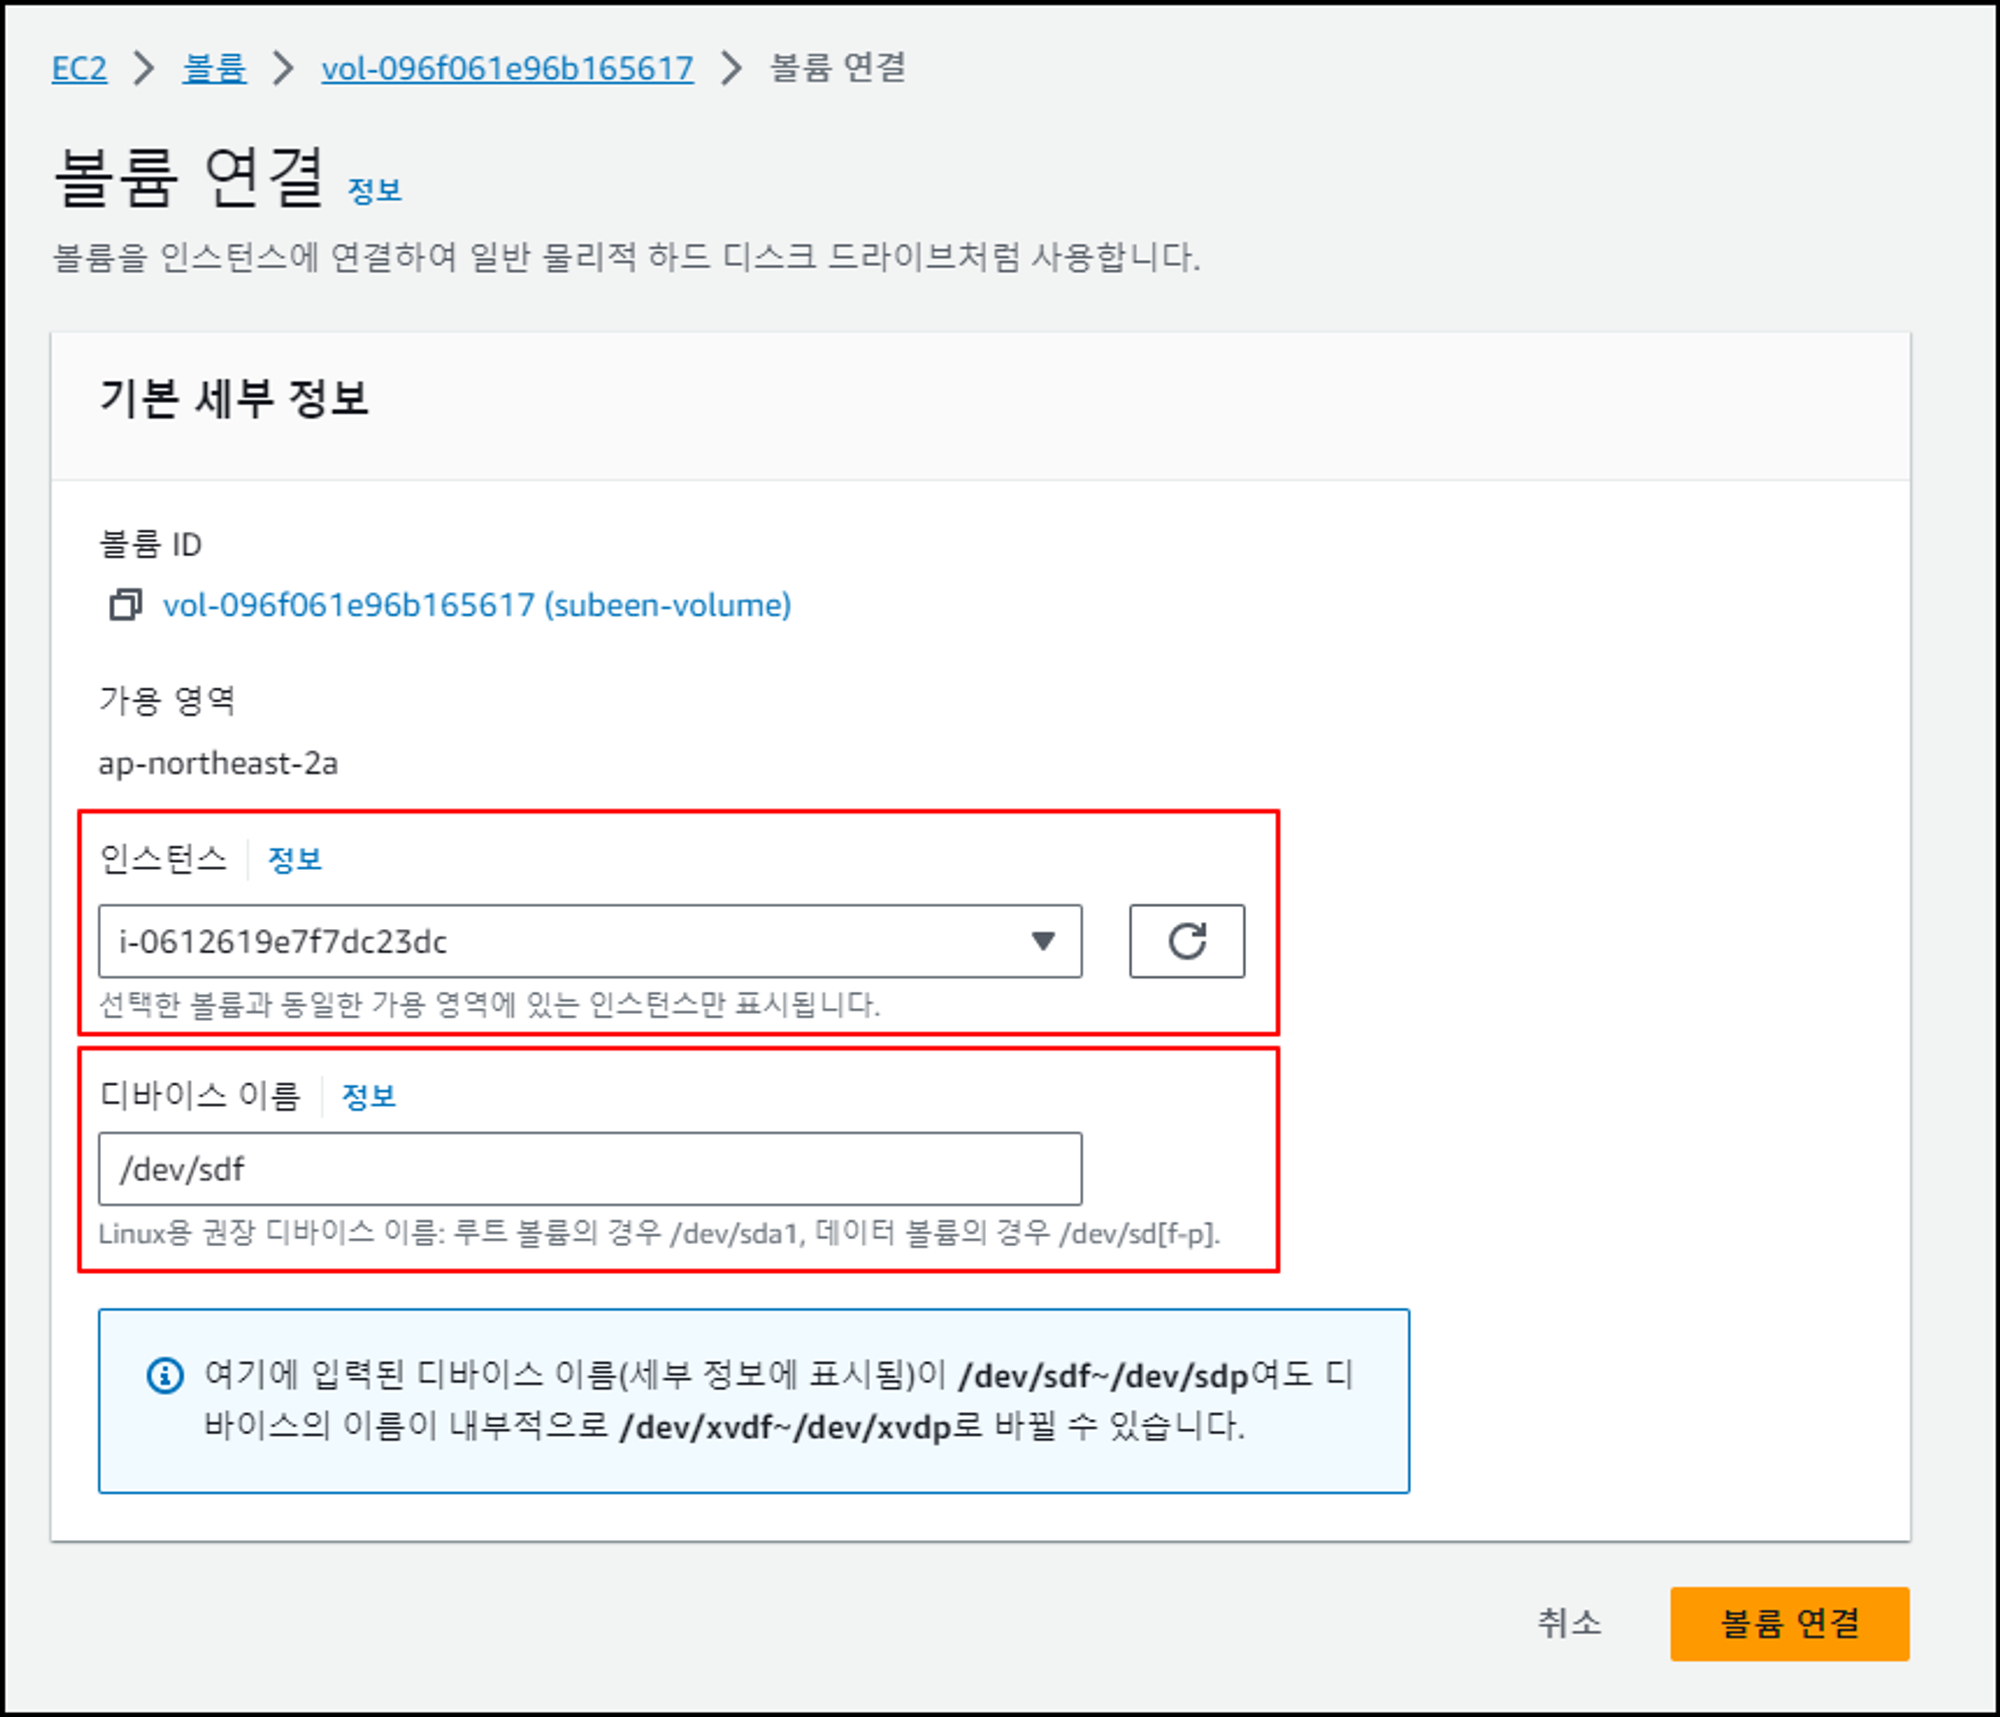
Task: Open the subeen-volume volume ID link
Action: (x=477, y=605)
